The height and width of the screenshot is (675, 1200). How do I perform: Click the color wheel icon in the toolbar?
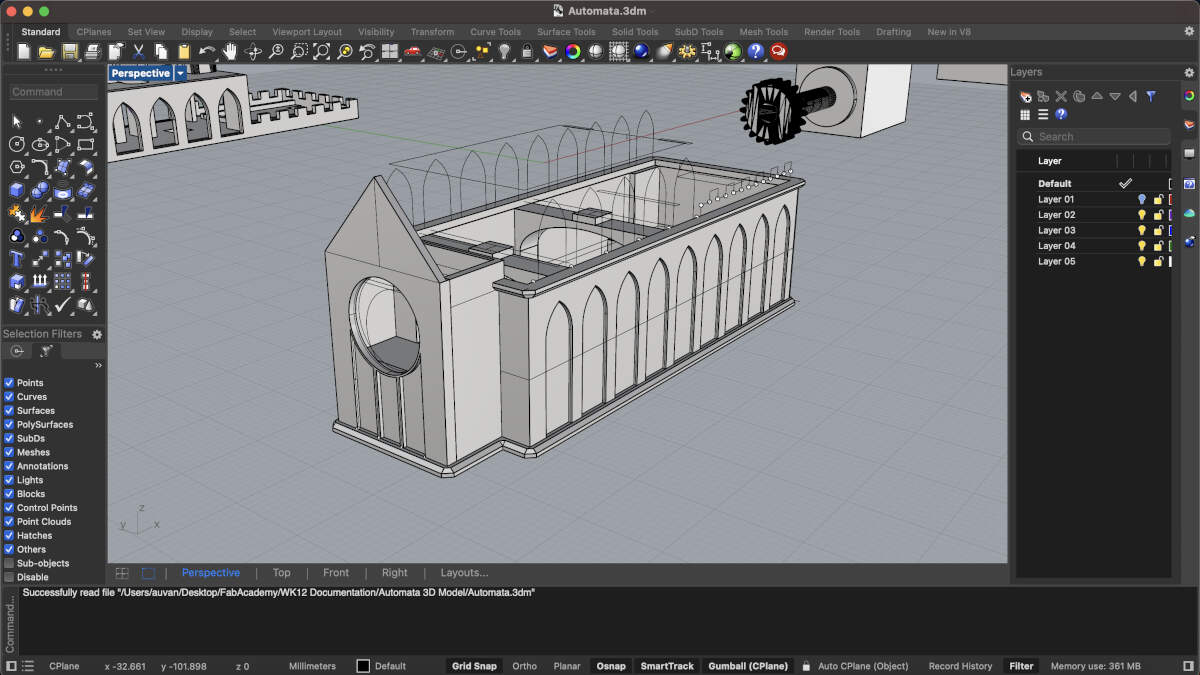pyautogui.click(x=573, y=51)
